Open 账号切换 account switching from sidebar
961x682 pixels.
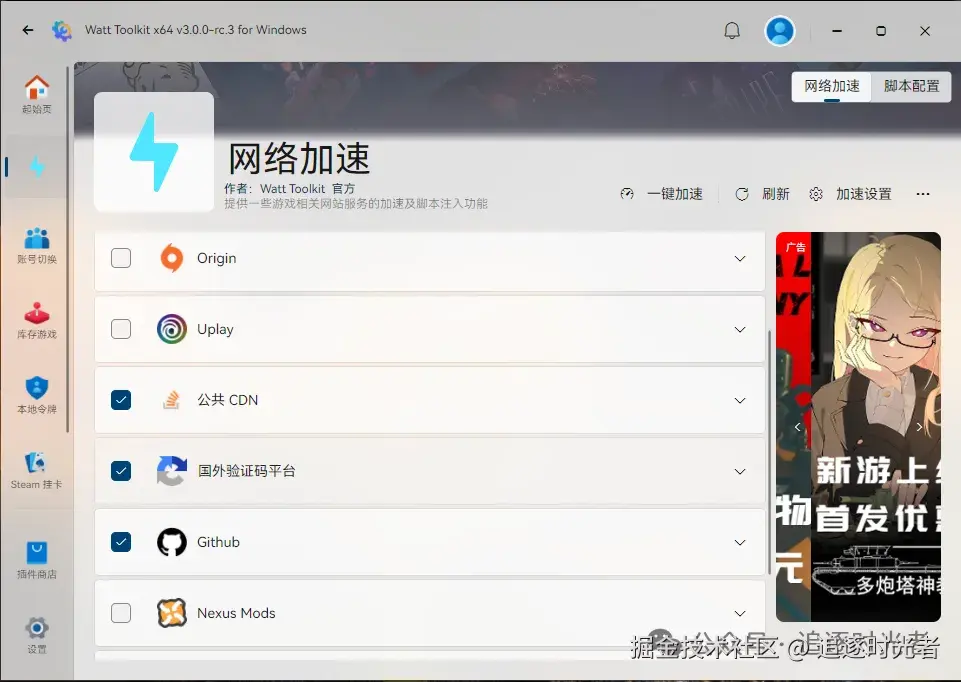(x=37, y=240)
